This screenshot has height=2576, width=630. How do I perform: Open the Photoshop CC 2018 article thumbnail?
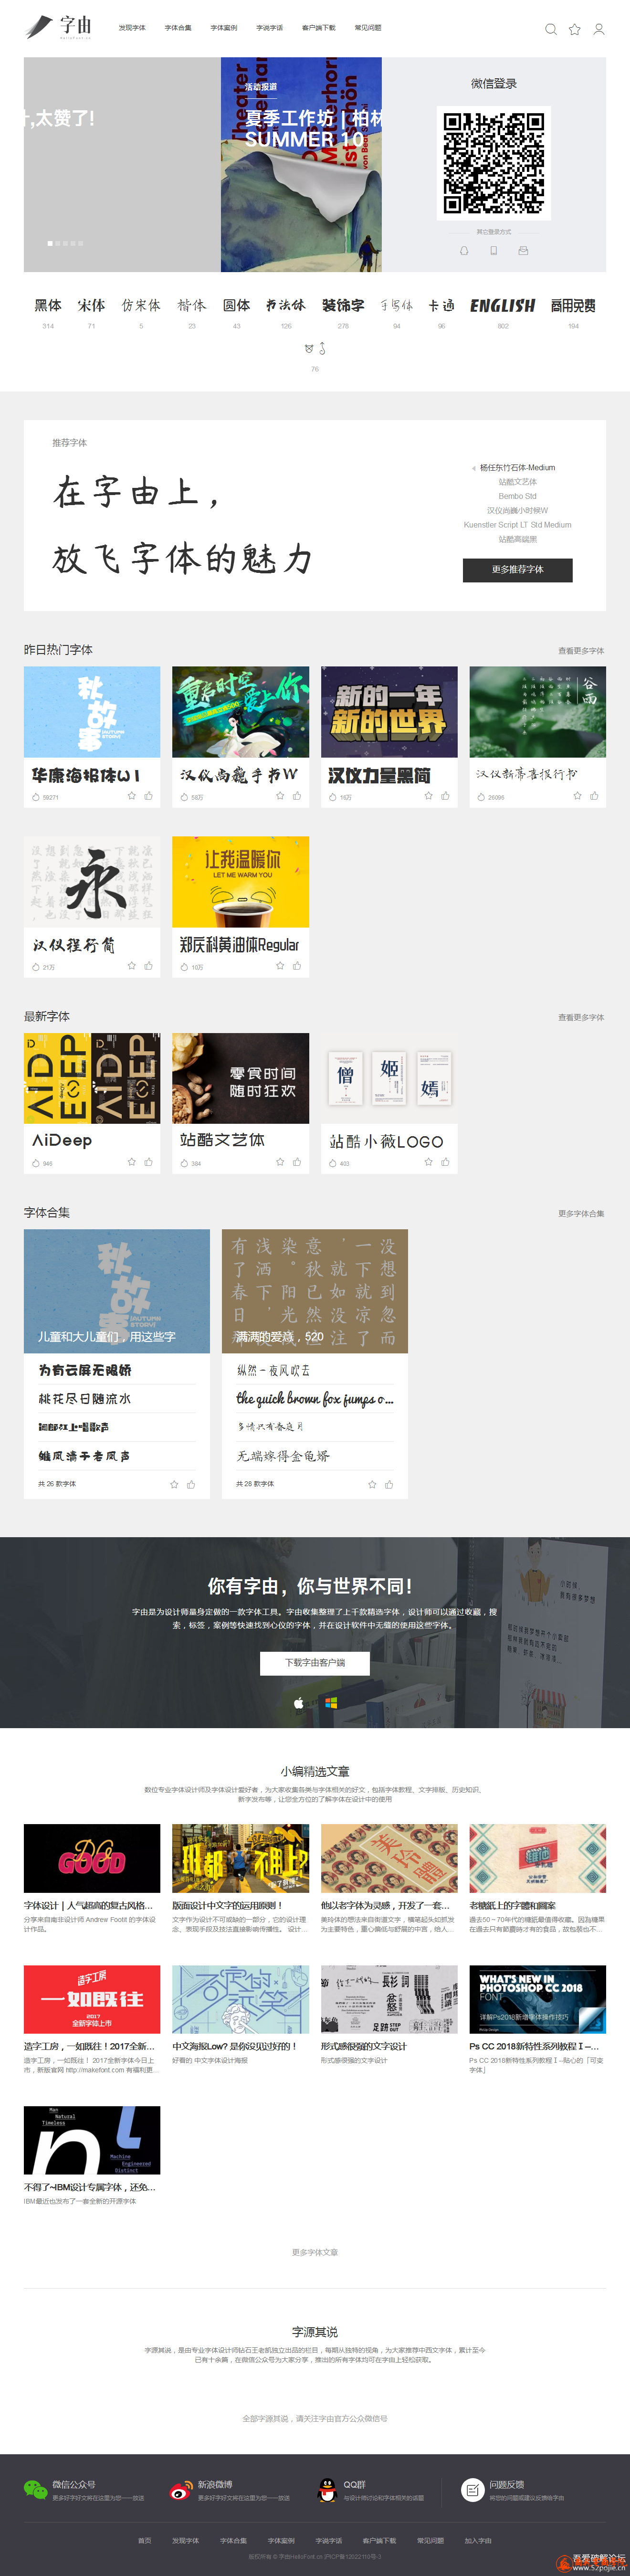click(537, 1999)
